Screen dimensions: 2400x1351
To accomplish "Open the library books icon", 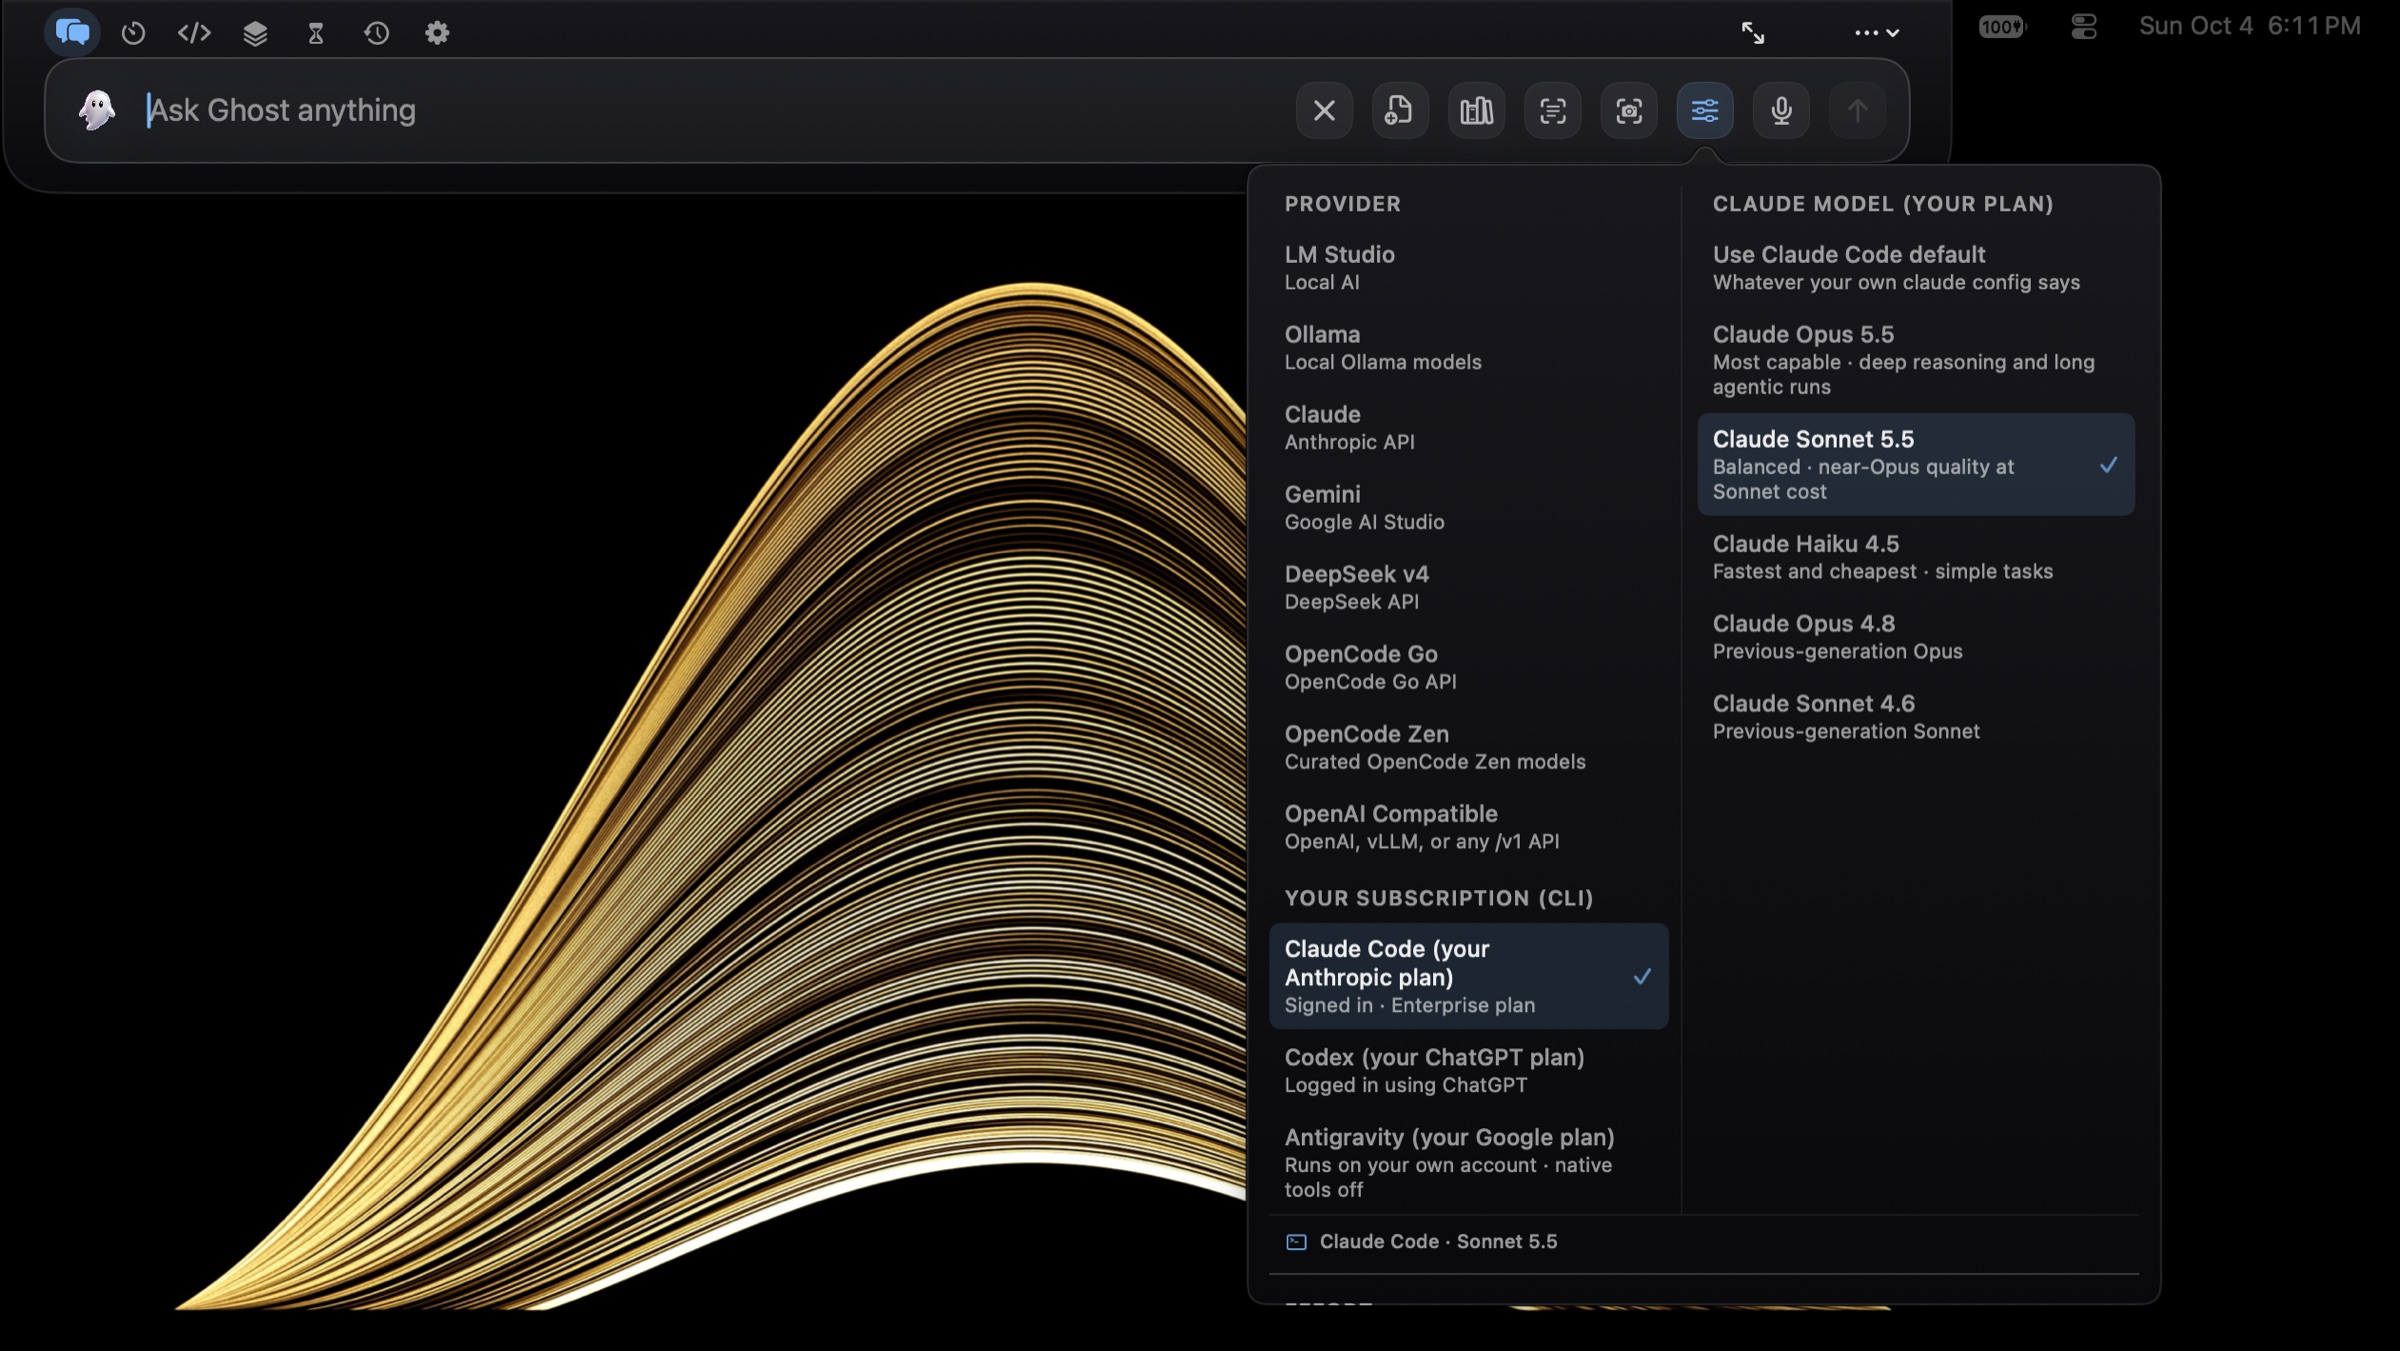I will pos(1476,110).
